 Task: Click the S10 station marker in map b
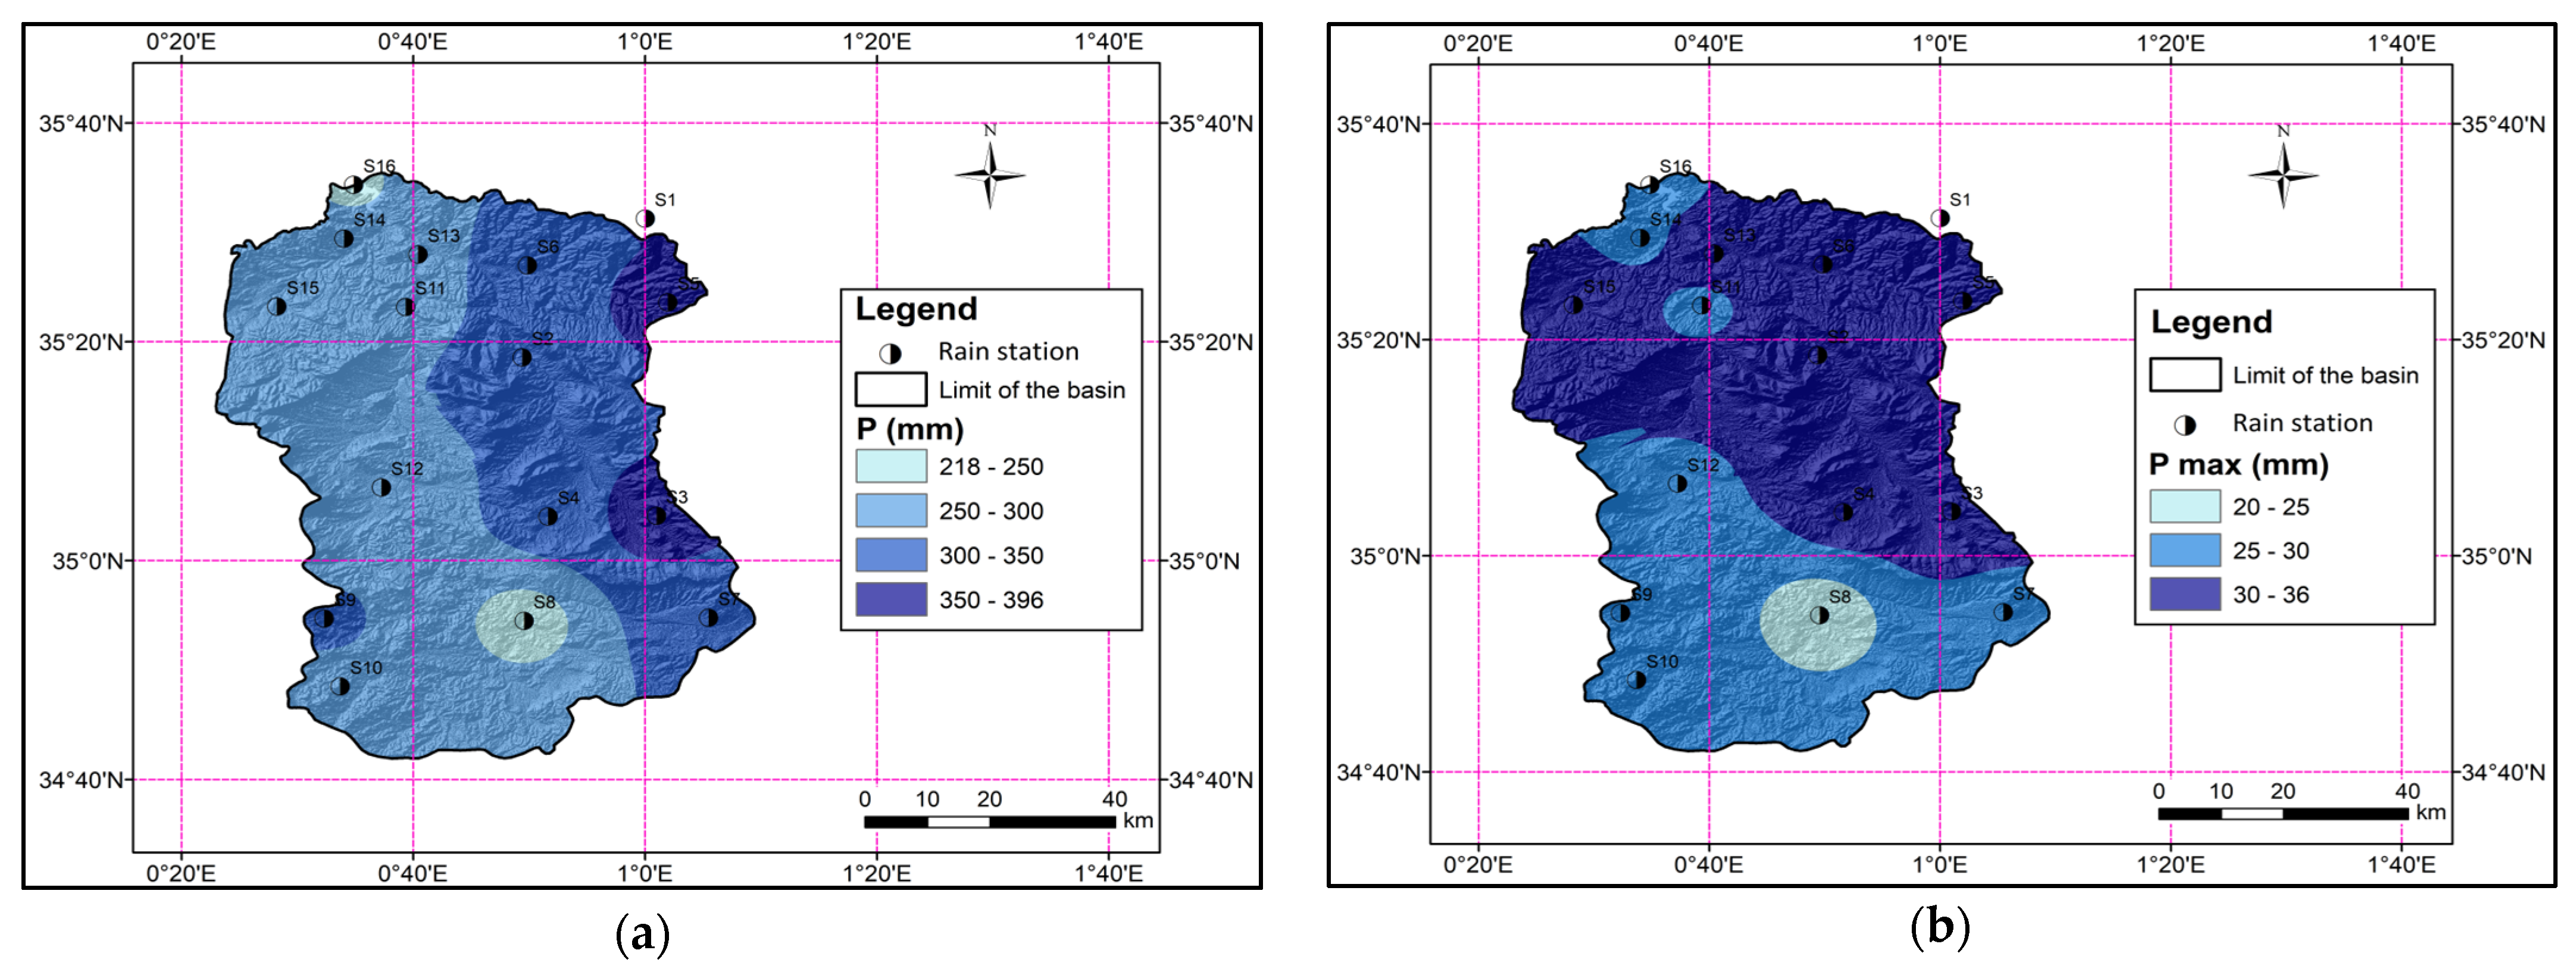coord(1636,680)
